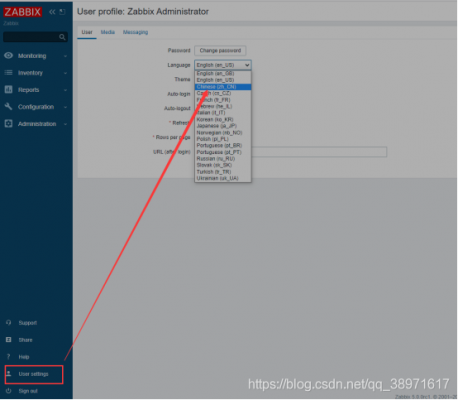Expand the Monitoring menu arrow
The image size is (458, 400).
coord(65,56)
